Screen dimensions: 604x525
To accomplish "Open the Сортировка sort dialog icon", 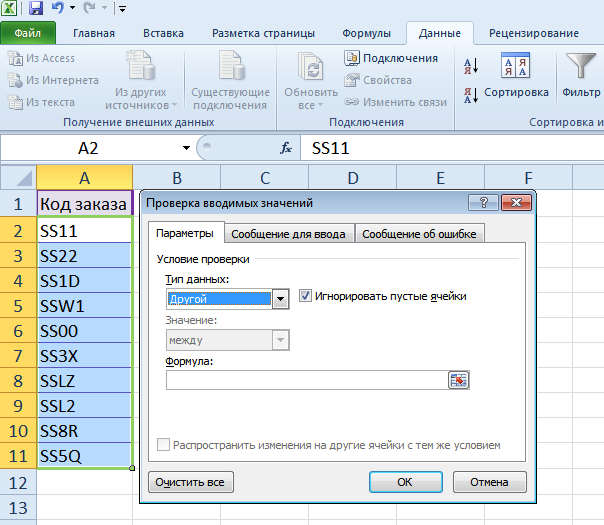I will click(516, 68).
